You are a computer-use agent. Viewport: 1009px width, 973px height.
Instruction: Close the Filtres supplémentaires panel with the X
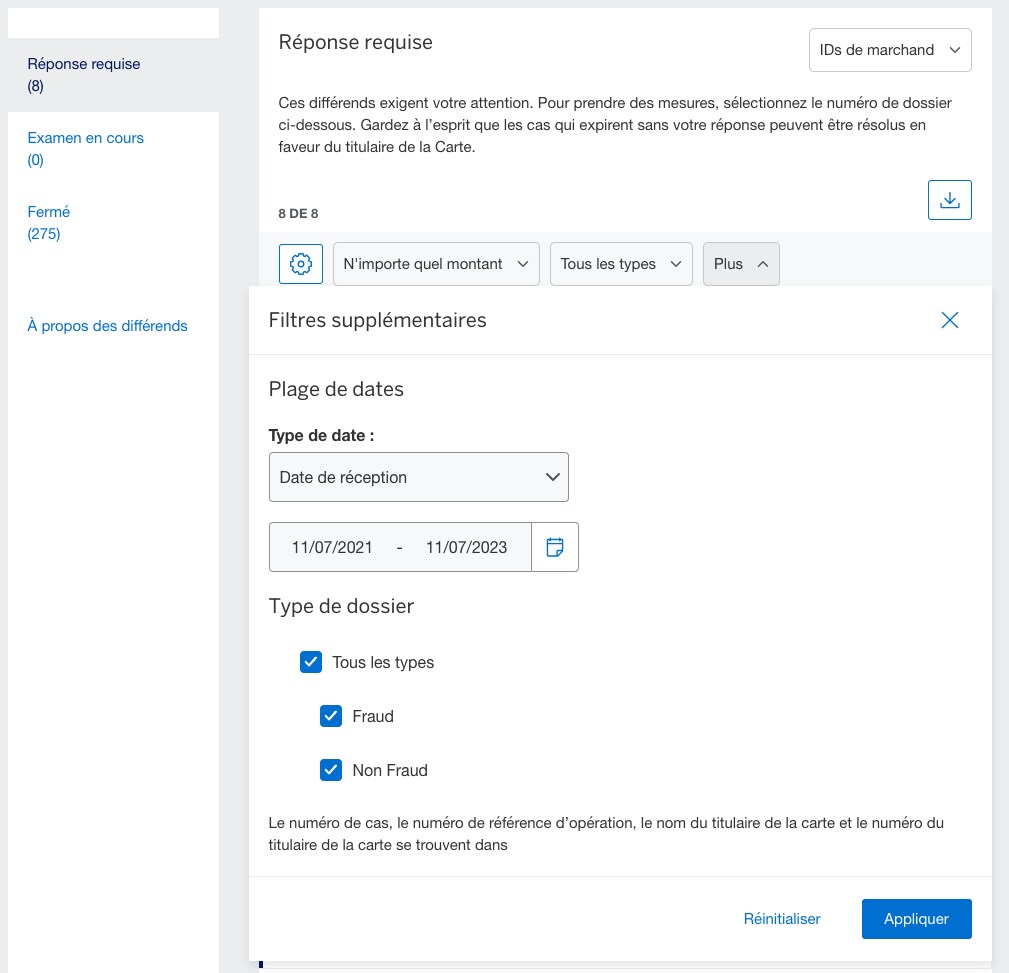click(949, 320)
